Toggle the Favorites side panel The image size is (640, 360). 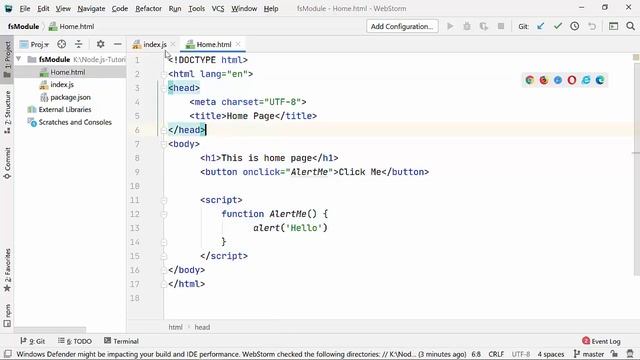click(x=7, y=270)
